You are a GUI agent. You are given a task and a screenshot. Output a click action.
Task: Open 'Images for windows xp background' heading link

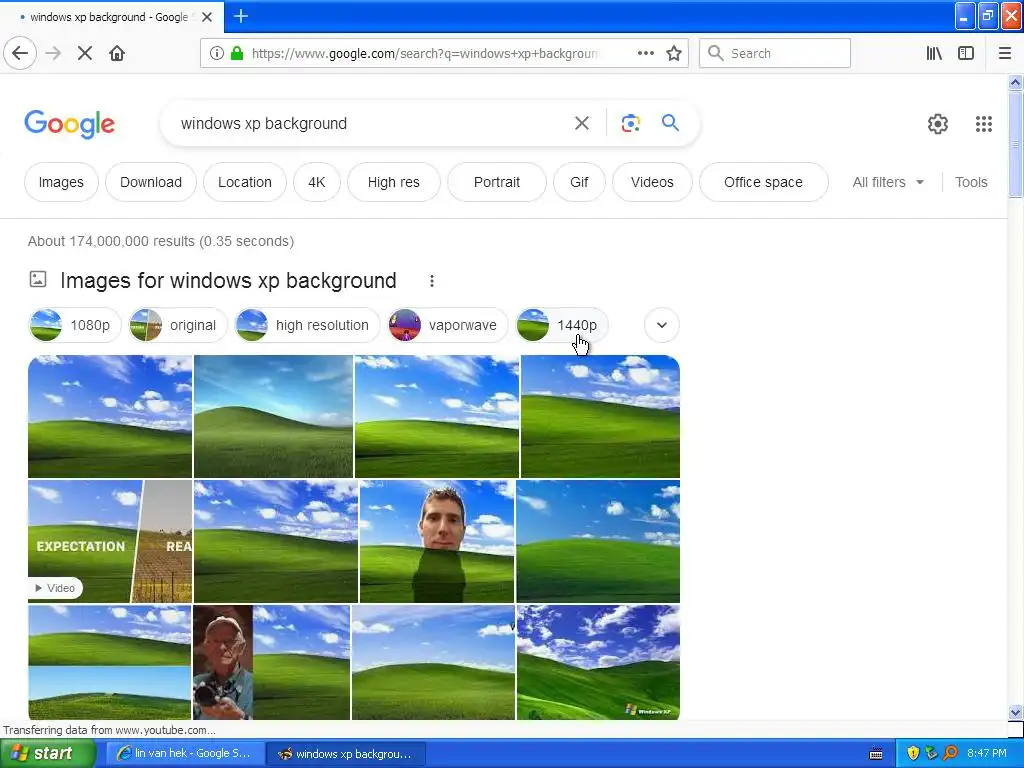(x=228, y=281)
